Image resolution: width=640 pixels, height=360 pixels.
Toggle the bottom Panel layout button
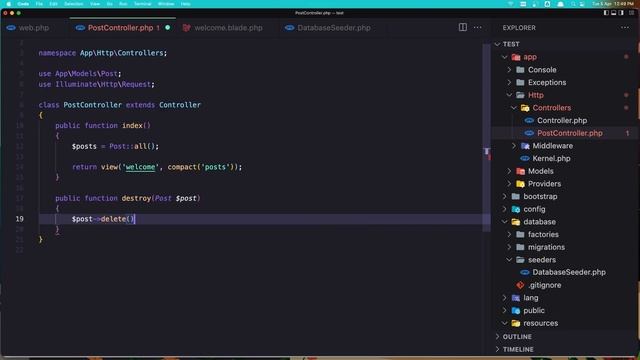pyautogui.click(x=613, y=13)
